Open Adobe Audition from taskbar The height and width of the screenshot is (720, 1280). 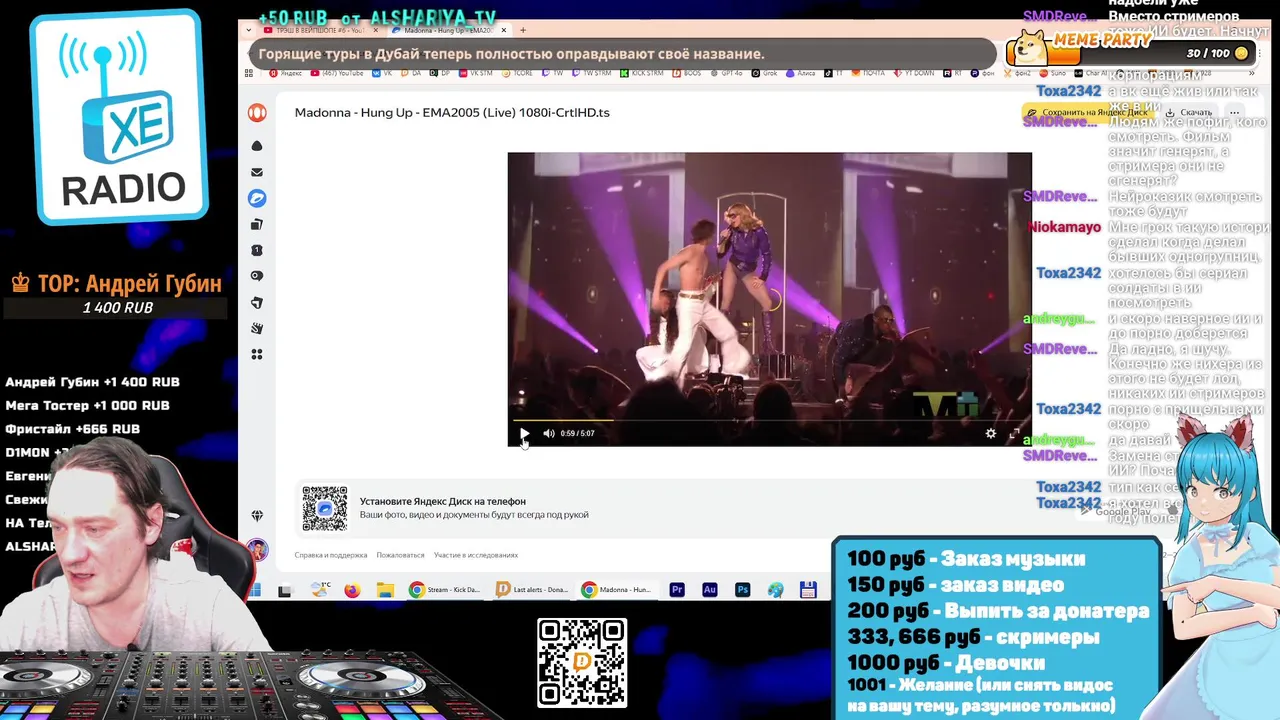point(710,590)
